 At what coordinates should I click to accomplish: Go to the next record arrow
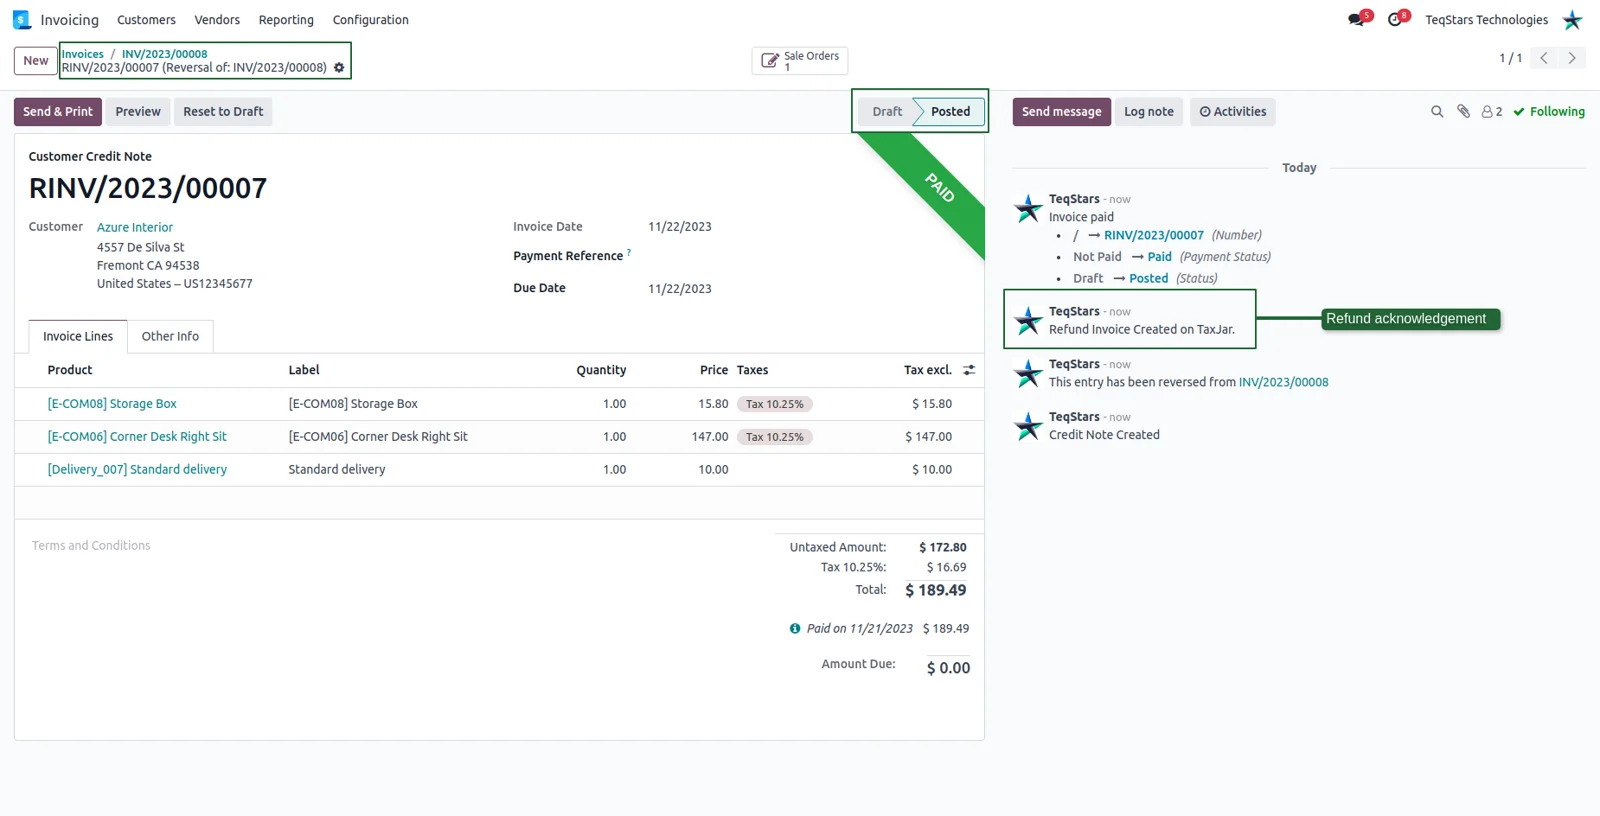pyautogui.click(x=1572, y=58)
